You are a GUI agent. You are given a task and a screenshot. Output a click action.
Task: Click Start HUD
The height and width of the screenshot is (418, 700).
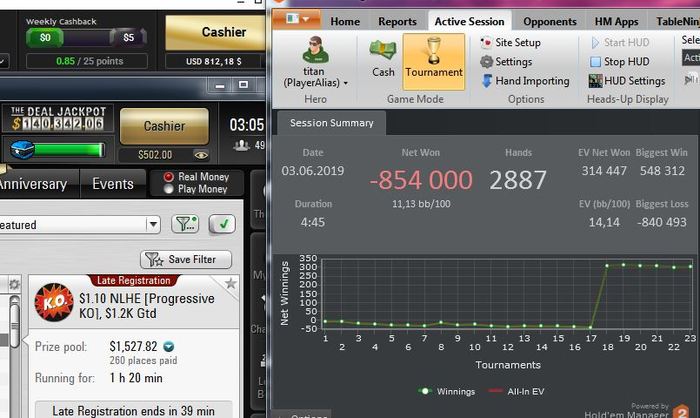pyautogui.click(x=620, y=42)
